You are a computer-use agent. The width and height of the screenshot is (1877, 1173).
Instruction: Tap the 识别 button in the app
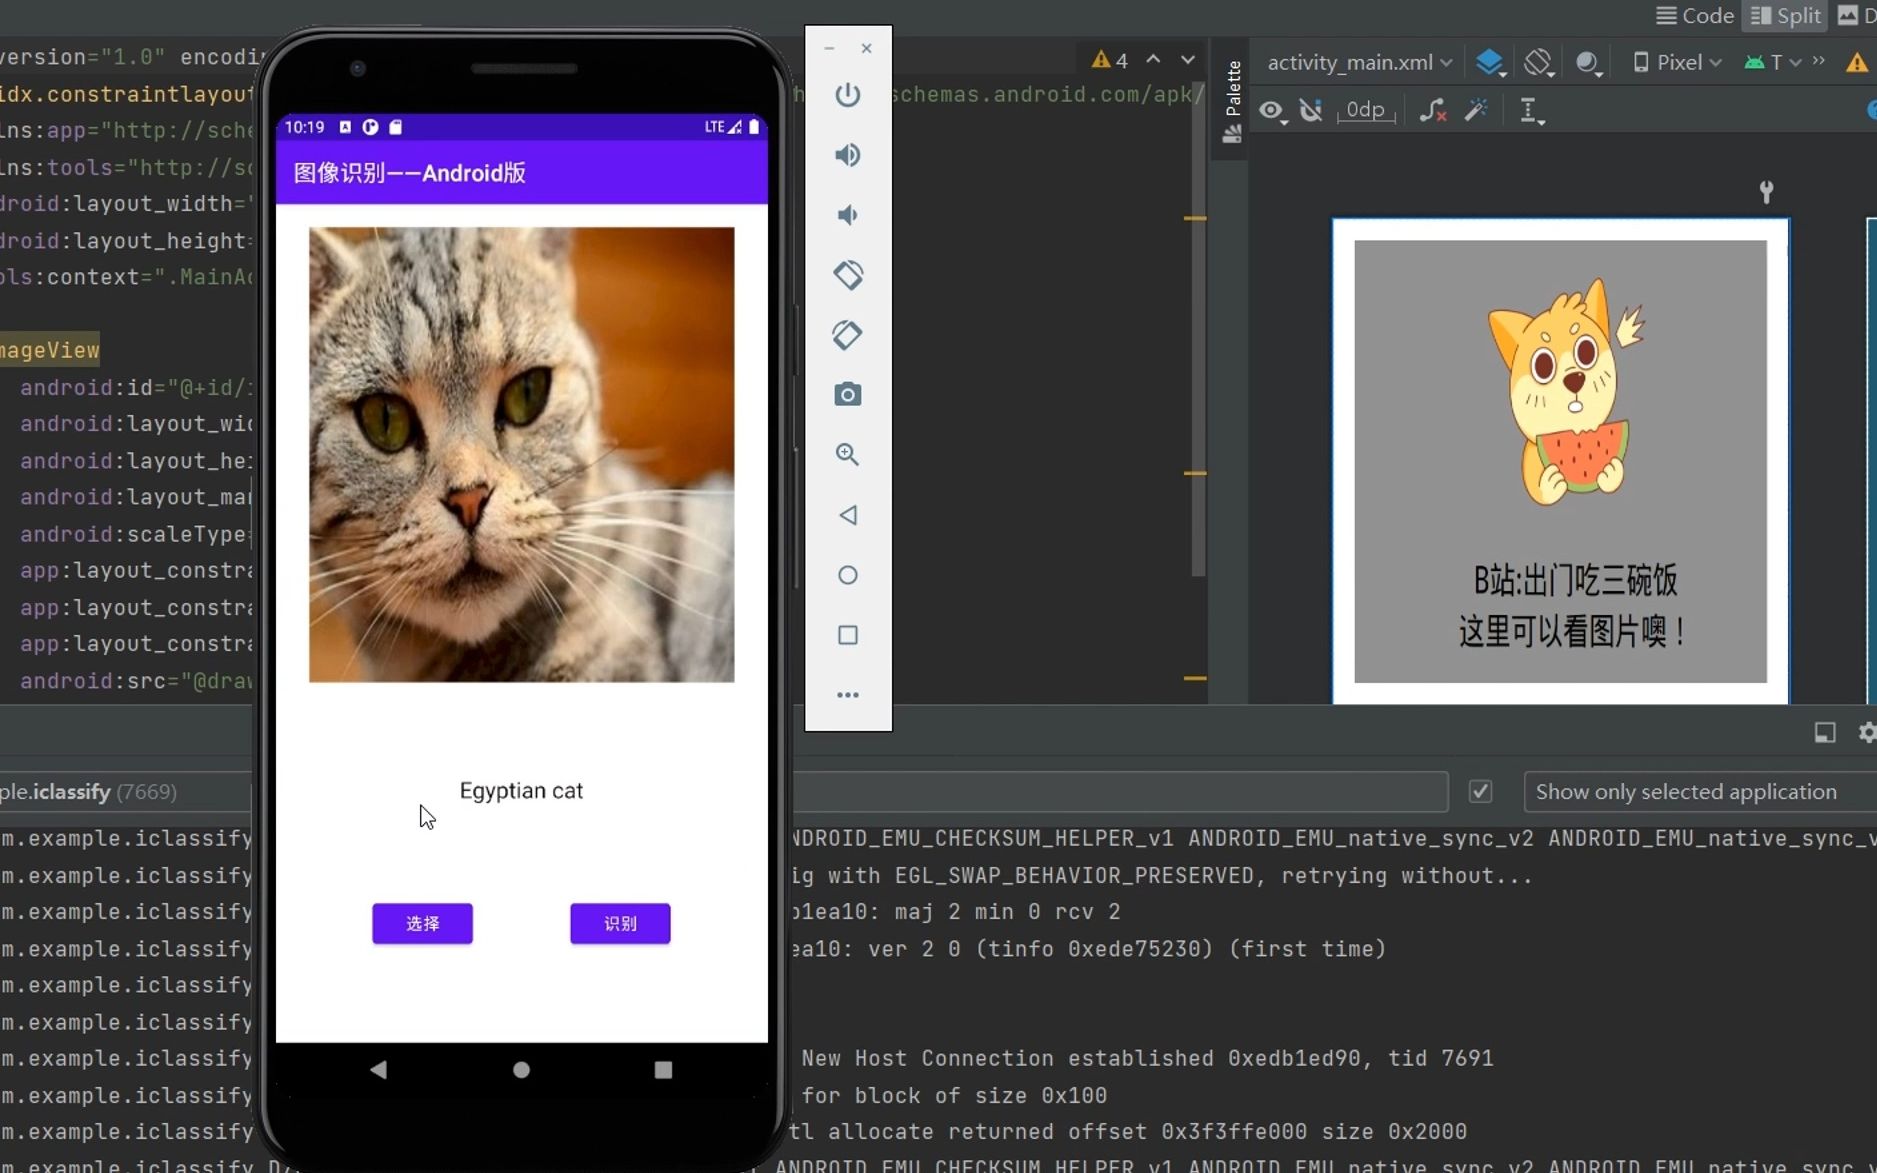(x=620, y=923)
